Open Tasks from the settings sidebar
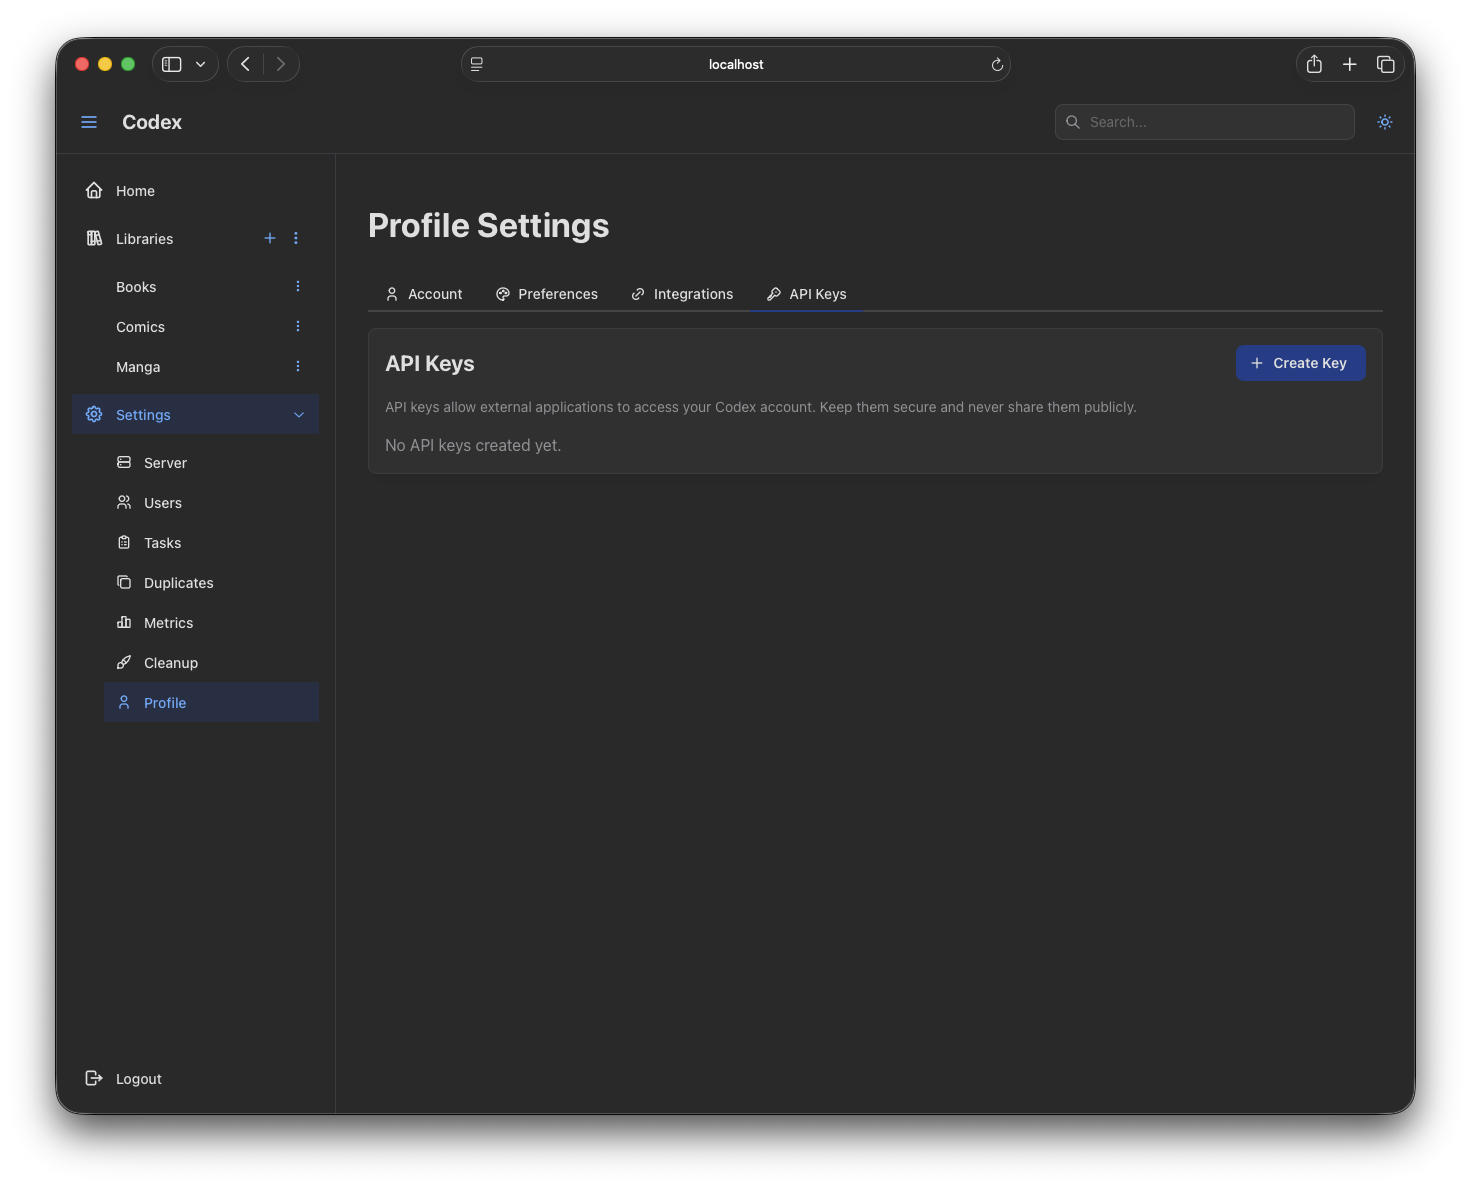The image size is (1471, 1188). [123, 542]
